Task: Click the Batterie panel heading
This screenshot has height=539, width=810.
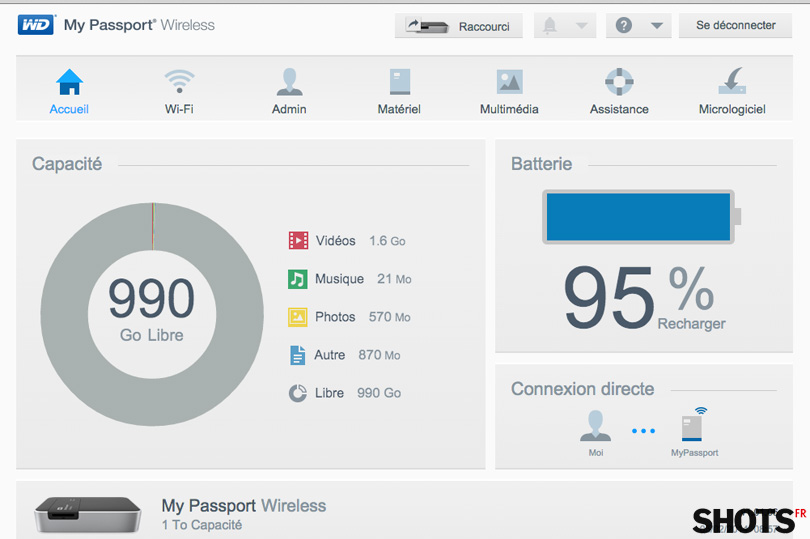Action: 541,164
